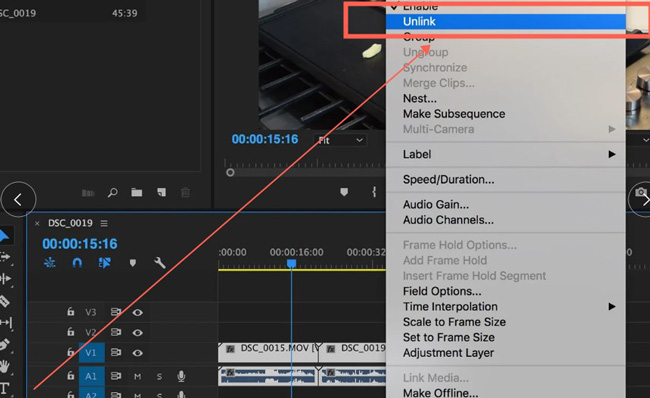Image resolution: width=650 pixels, height=398 pixels.
Task: Open Time Interpolation submenu
Action: click(x=506, y=306)
